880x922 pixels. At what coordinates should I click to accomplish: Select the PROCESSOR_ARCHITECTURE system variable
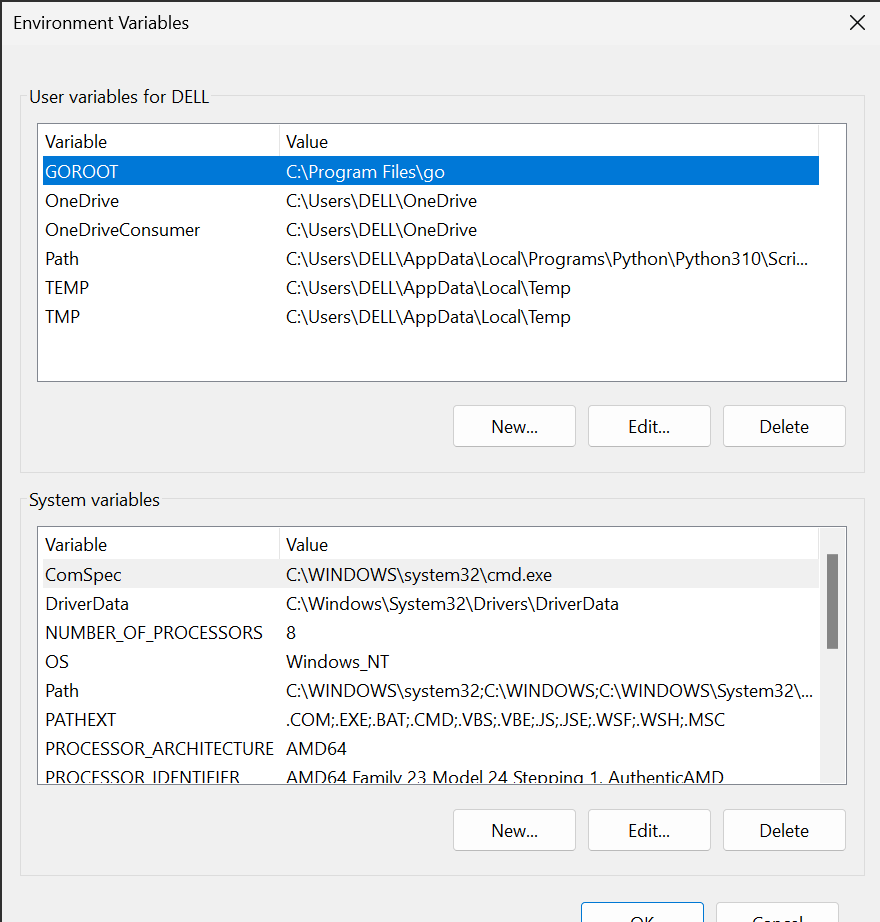(431, 749)
